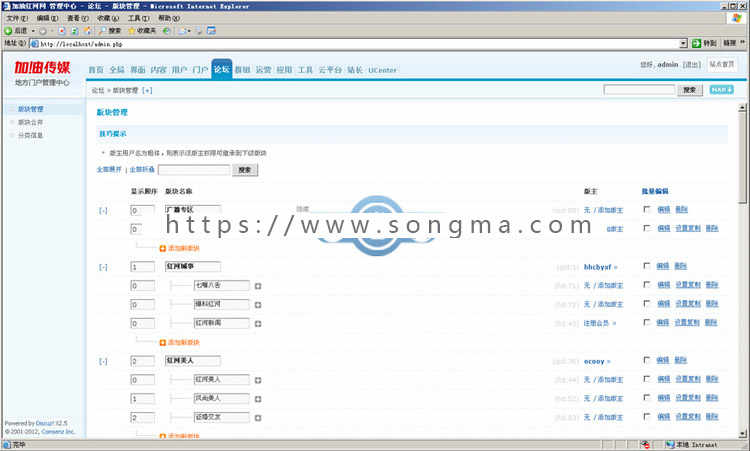Viewport: 750px width, 451px height.
Task: Click orange add-forum icon under 红河城事 group
Action: tap(163, 342)
